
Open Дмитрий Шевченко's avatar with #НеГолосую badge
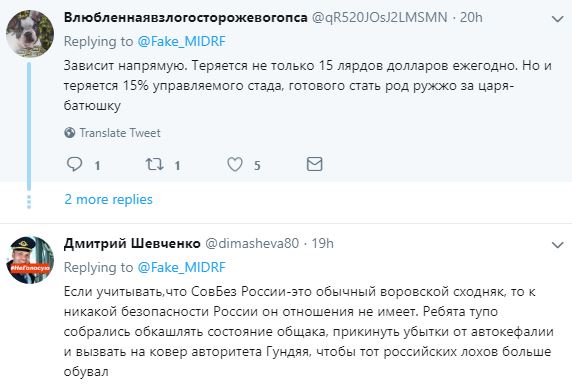coord(30,260)
